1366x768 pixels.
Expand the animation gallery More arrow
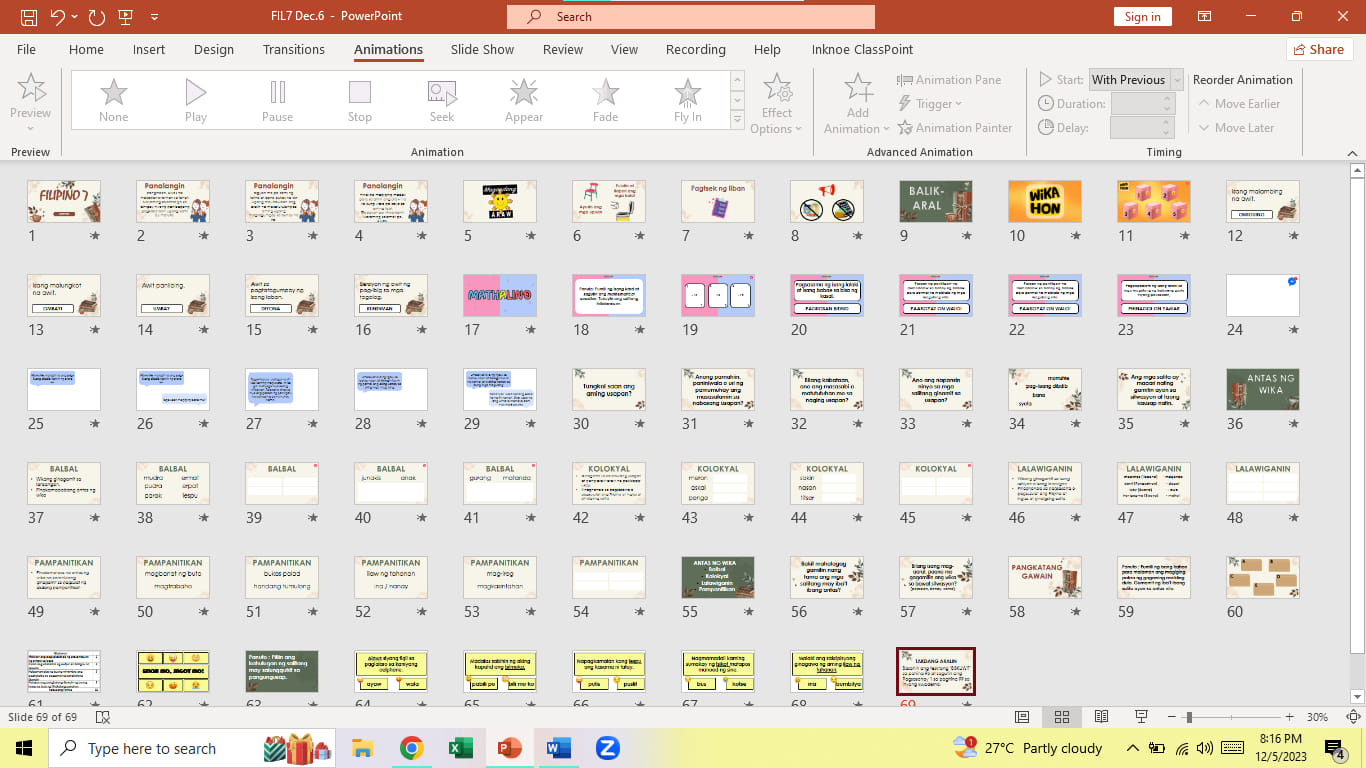coord(738,120)
